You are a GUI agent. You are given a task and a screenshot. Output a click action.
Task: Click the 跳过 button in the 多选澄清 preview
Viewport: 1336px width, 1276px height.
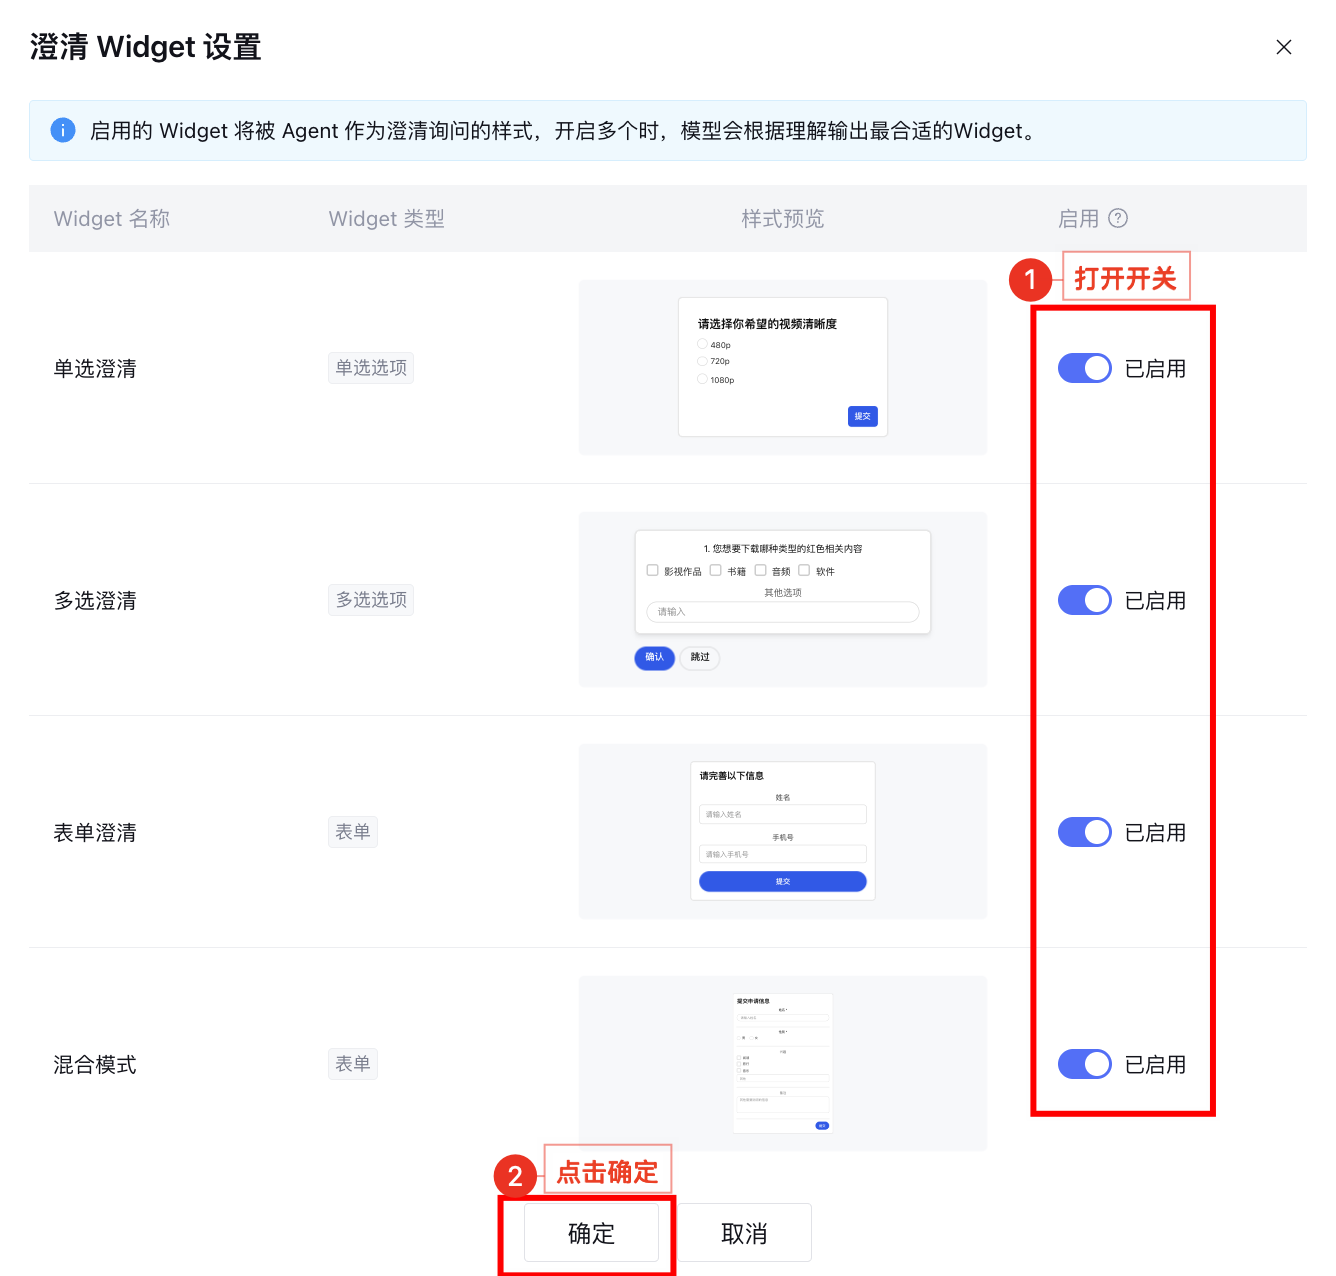tap(700, 657)
